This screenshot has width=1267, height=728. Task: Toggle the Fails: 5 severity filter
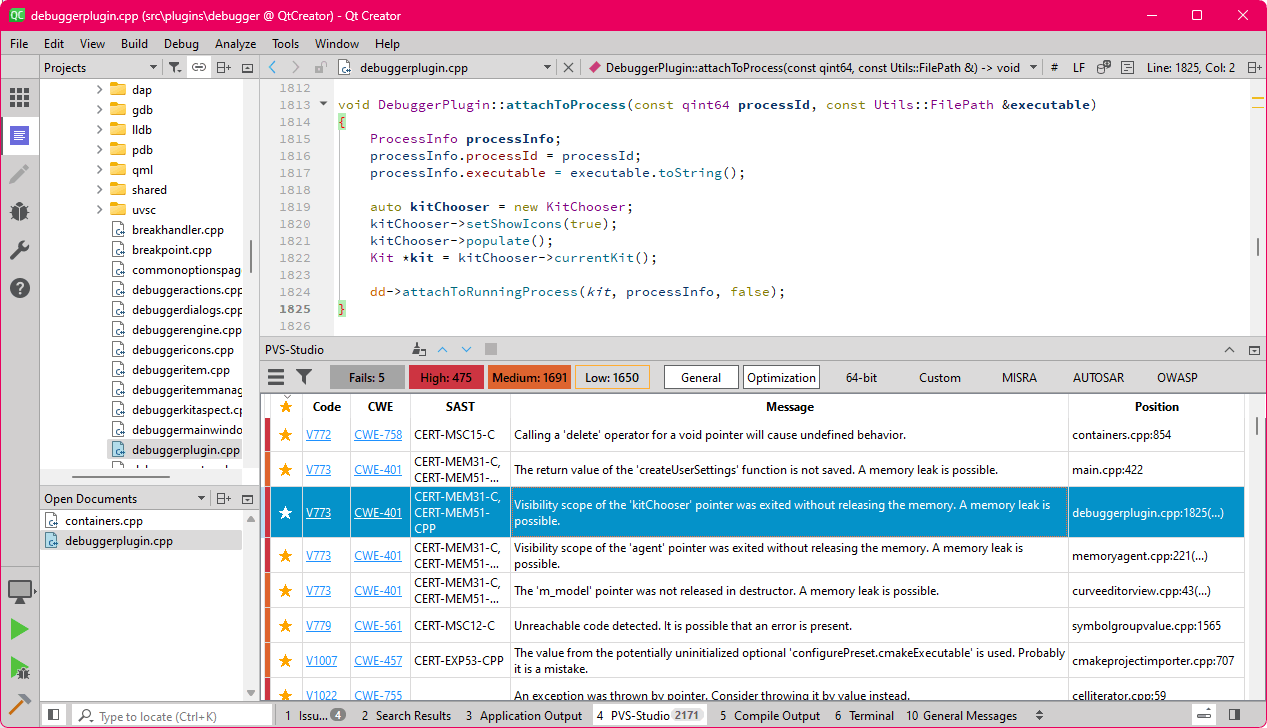pyautogui.click(x=366, y=377)
